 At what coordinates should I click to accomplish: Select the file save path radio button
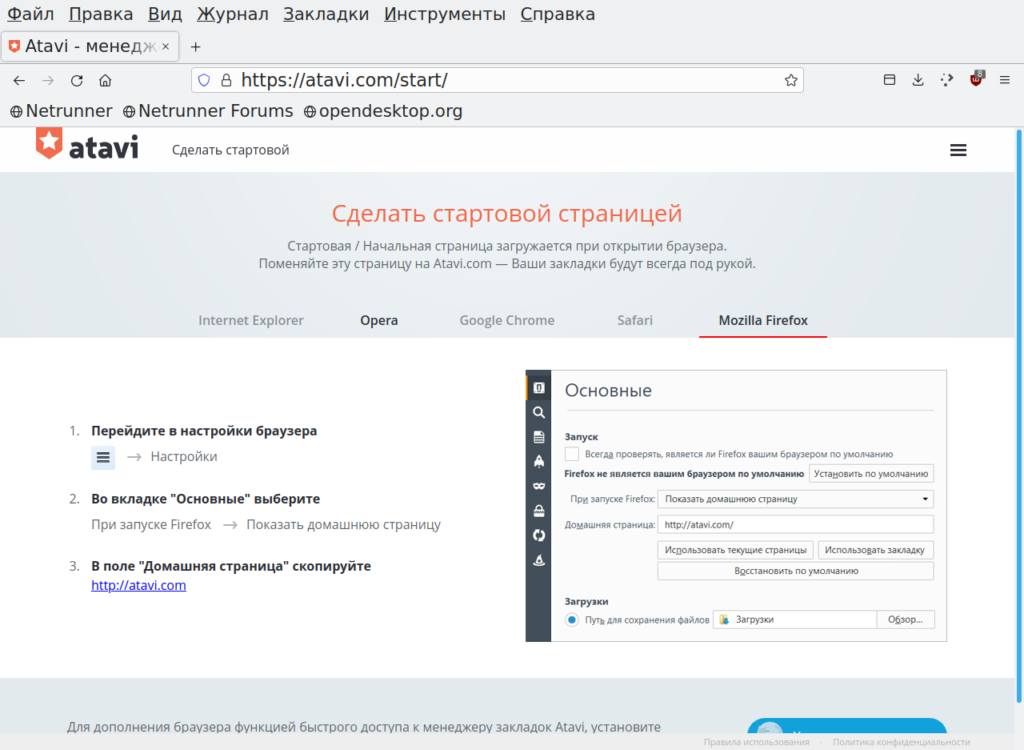572,620
